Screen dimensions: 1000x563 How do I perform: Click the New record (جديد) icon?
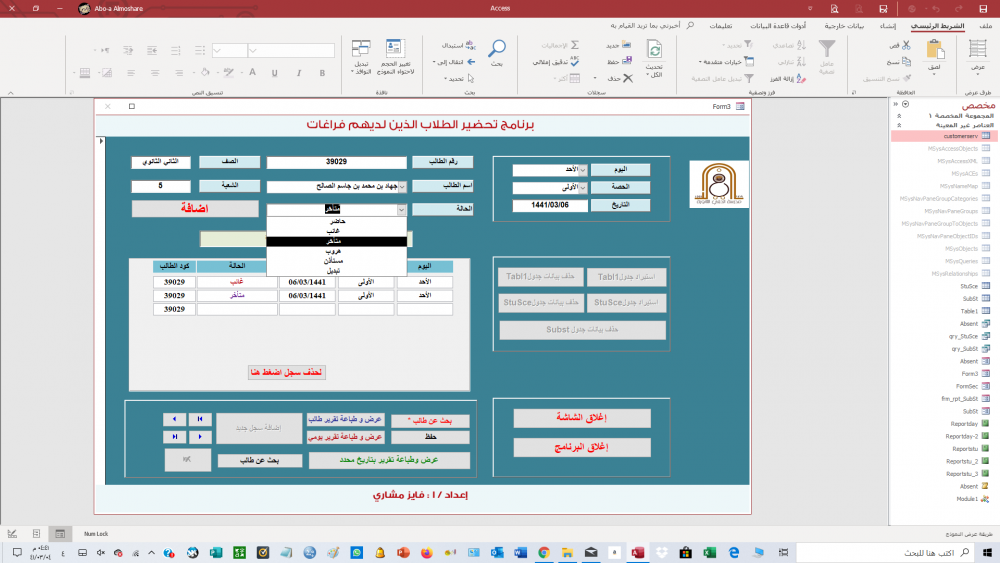point(626,45)
